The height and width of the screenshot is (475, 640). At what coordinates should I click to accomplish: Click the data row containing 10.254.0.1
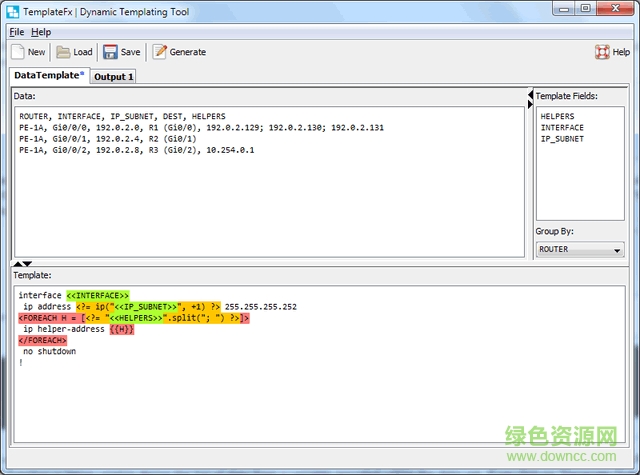click(x=136, y=150)
